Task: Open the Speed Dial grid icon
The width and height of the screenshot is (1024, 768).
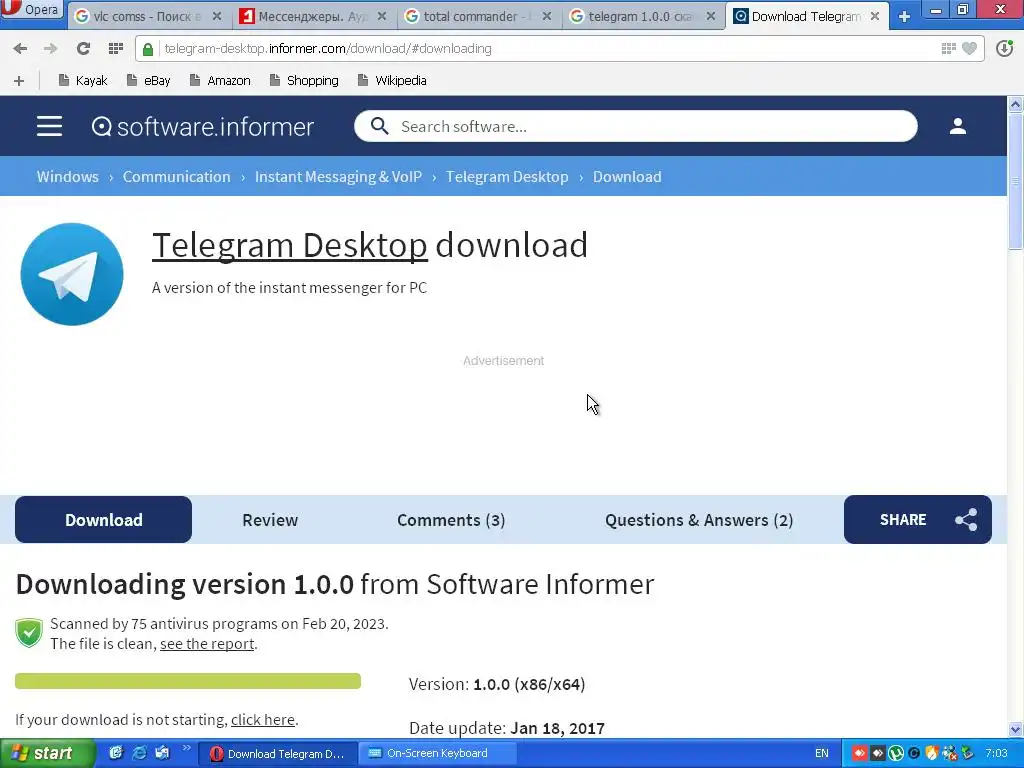Action: coord(116,48)
